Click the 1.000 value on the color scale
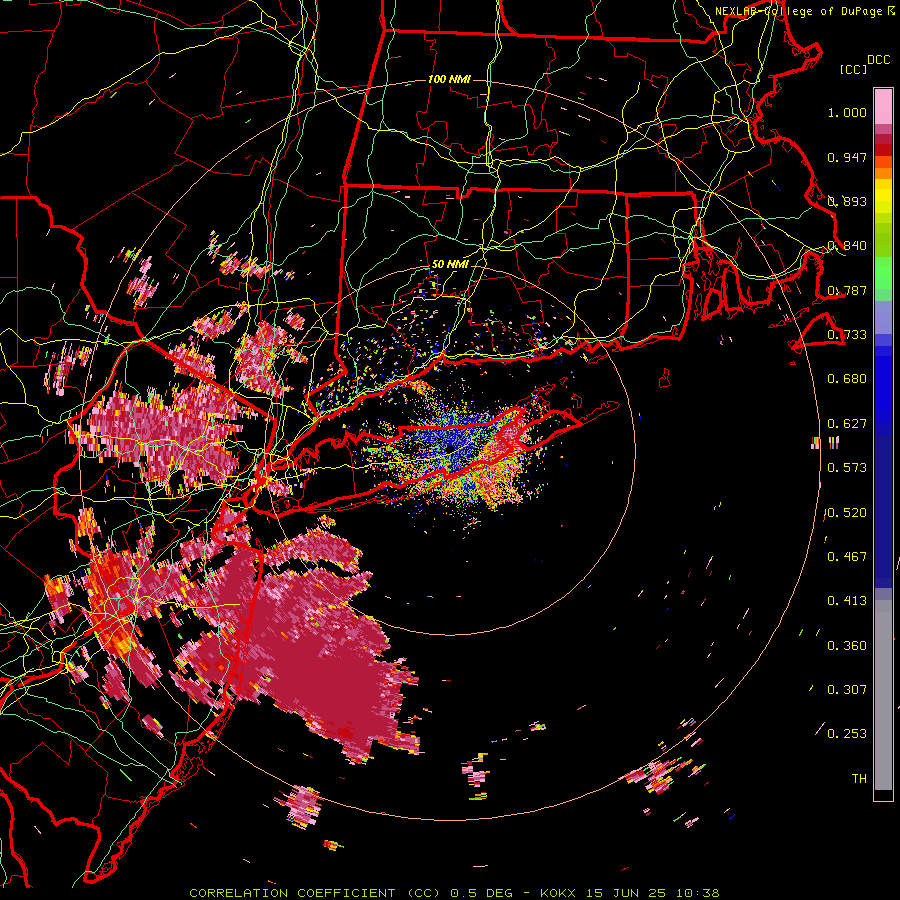900x900 pixels. pos(847,112)
